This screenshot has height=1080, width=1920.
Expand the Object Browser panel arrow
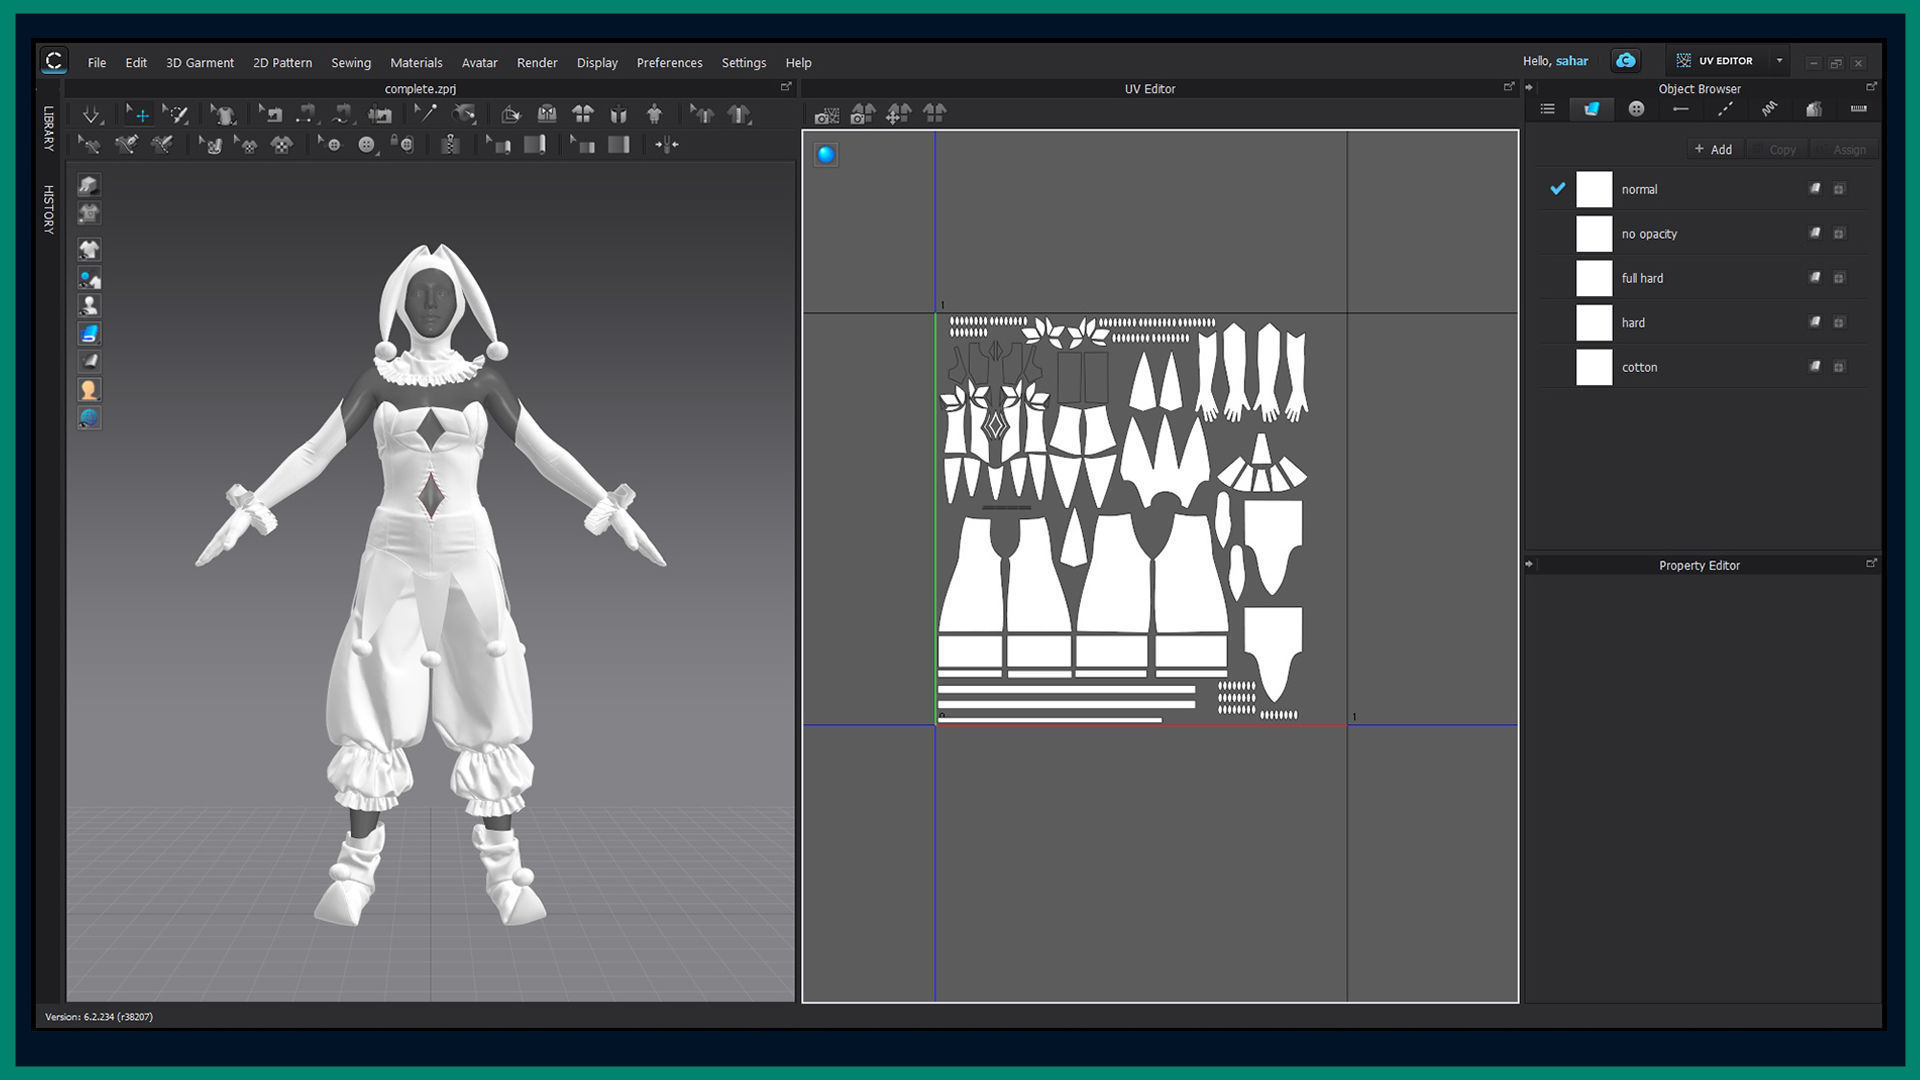click(1529, 88)
